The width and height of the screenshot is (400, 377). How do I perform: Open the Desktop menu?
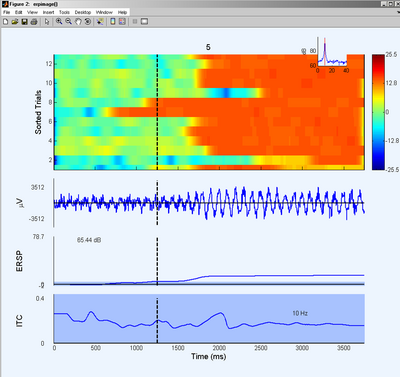(x=83, y=12)
